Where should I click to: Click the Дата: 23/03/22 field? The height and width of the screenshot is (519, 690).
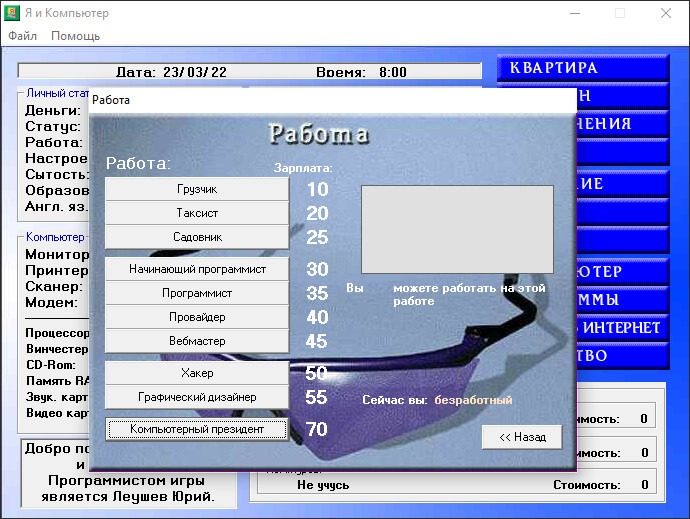click(x=172, y=72)
